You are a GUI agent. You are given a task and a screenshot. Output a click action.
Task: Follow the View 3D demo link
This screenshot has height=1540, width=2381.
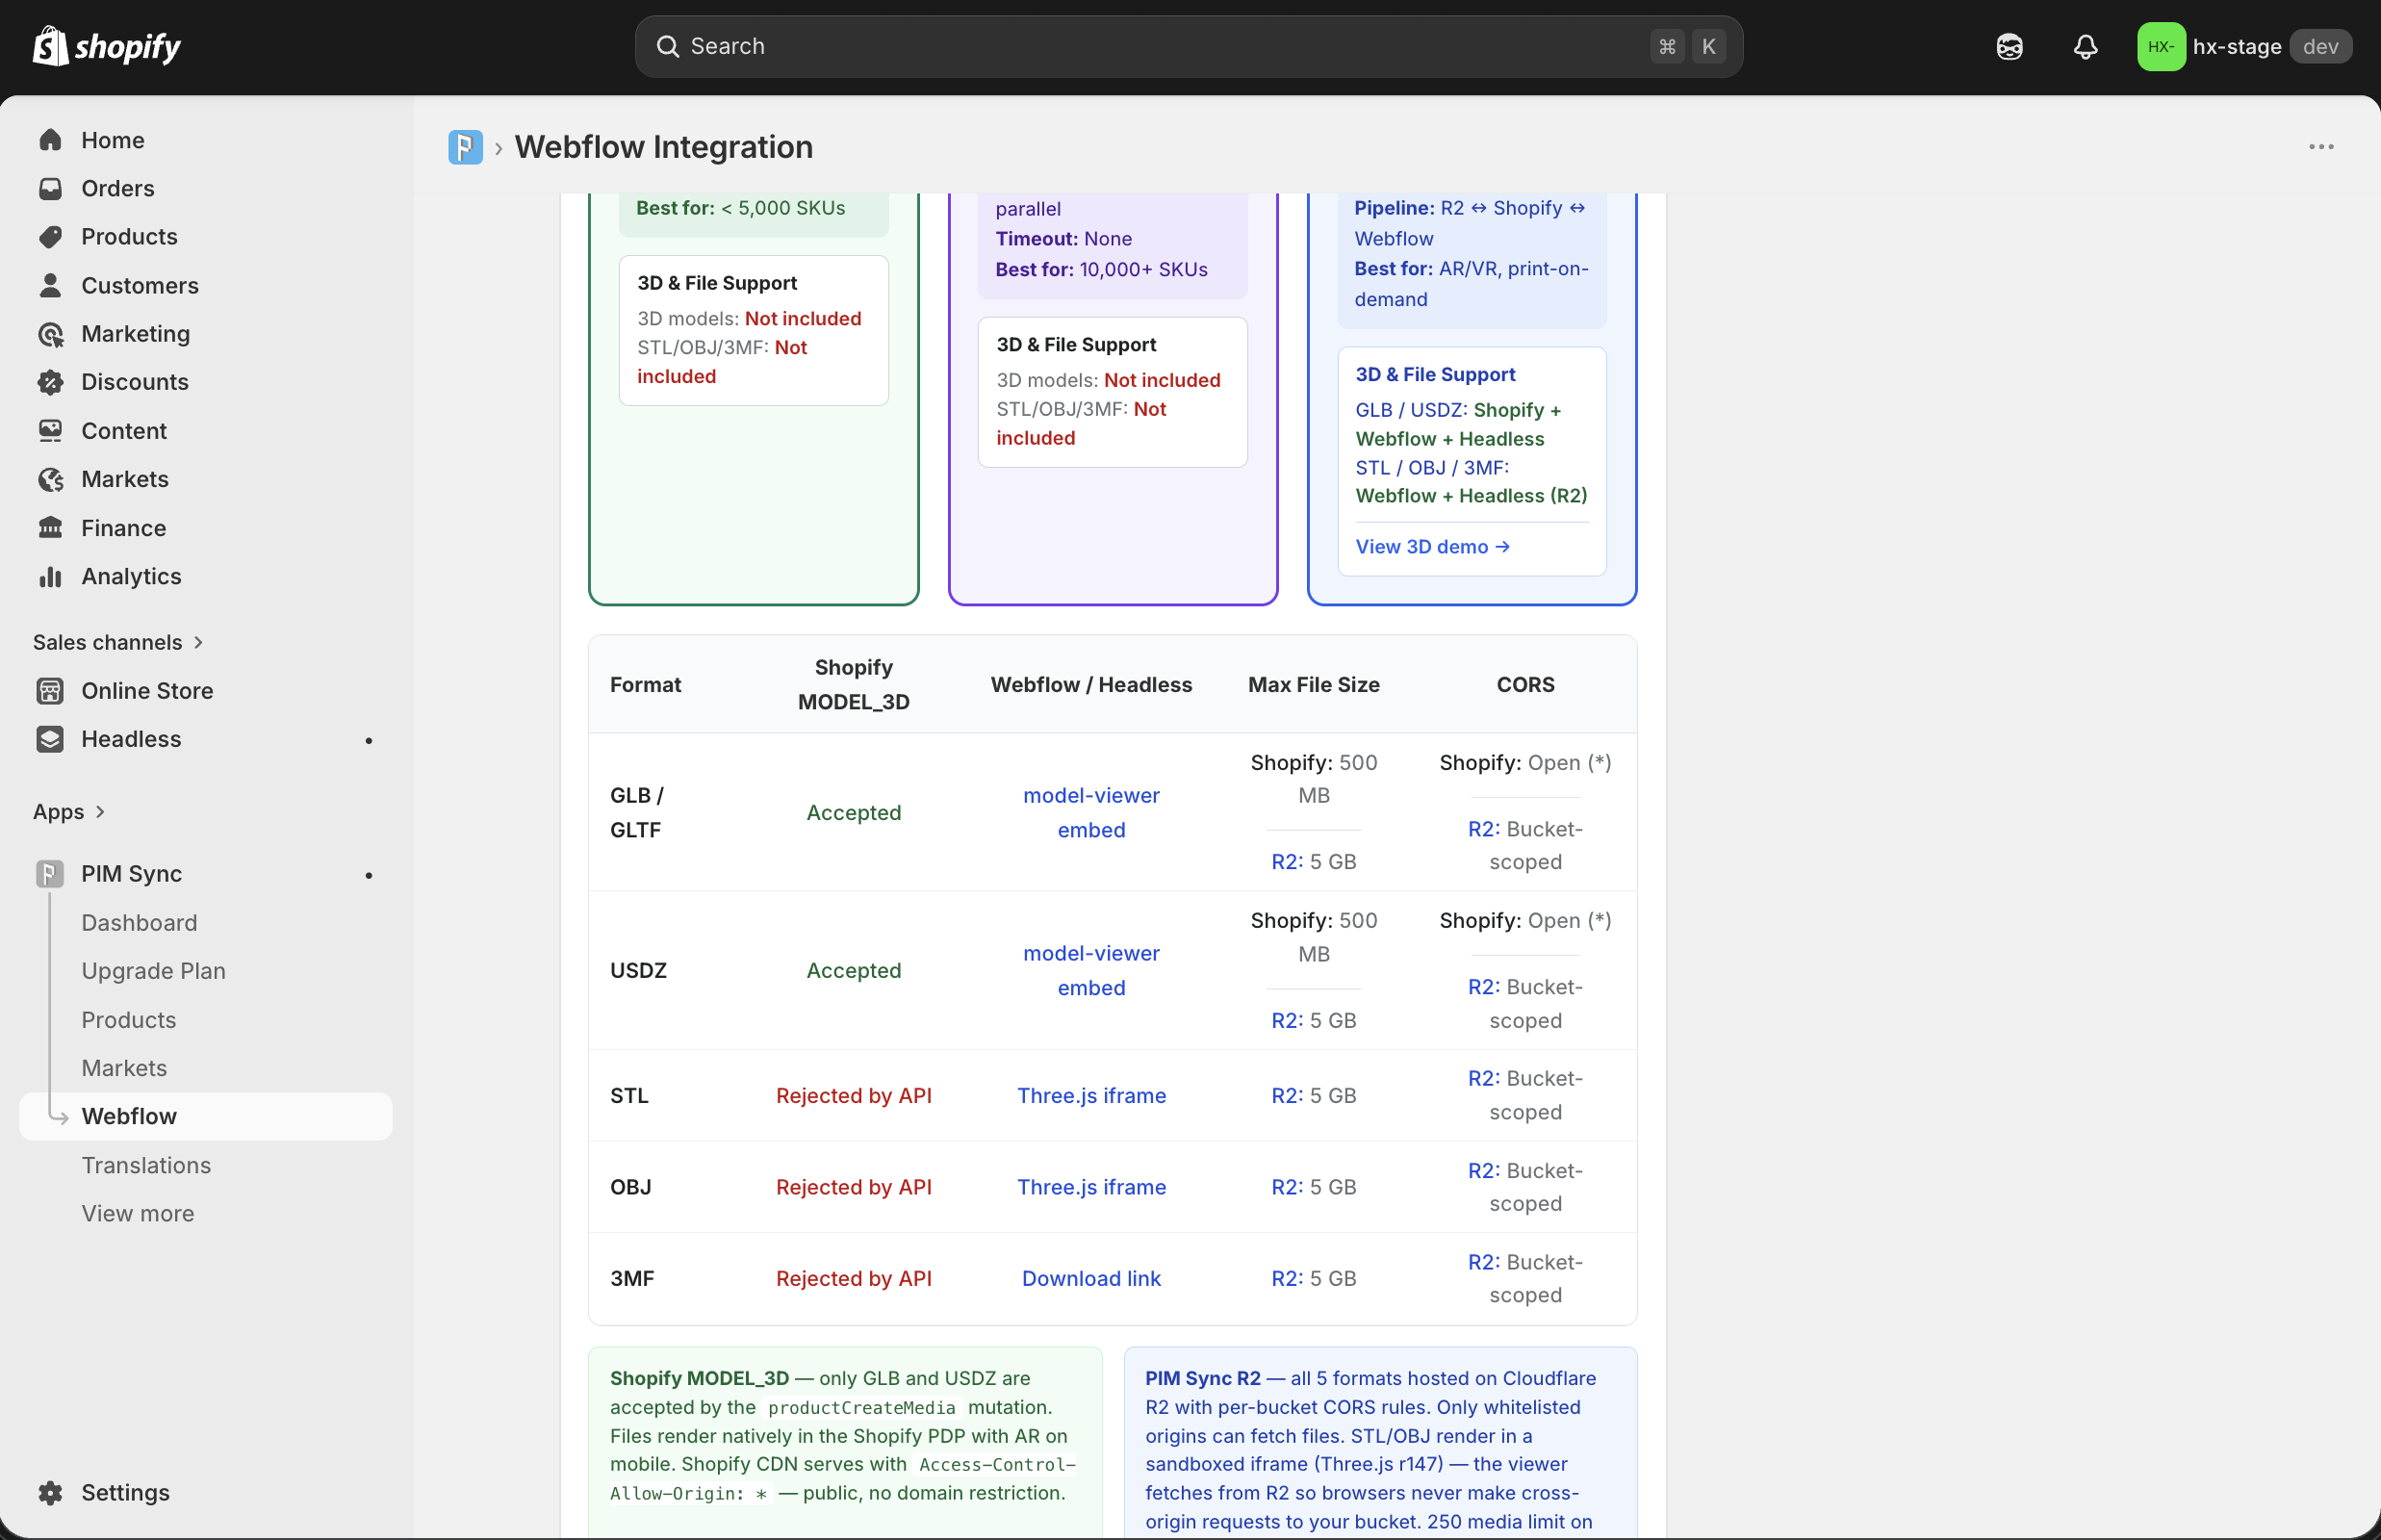click(x=1432, y=547)
